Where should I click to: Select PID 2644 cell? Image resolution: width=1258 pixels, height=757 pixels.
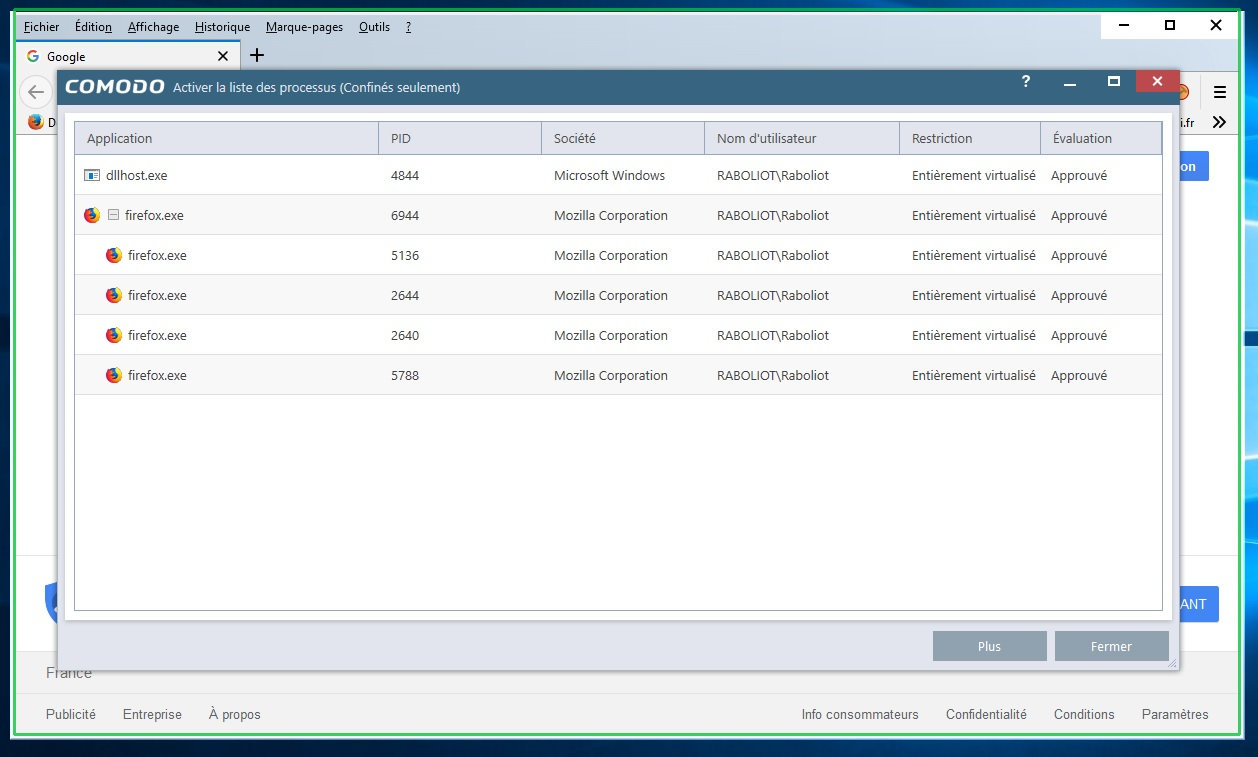click(405, 295)
